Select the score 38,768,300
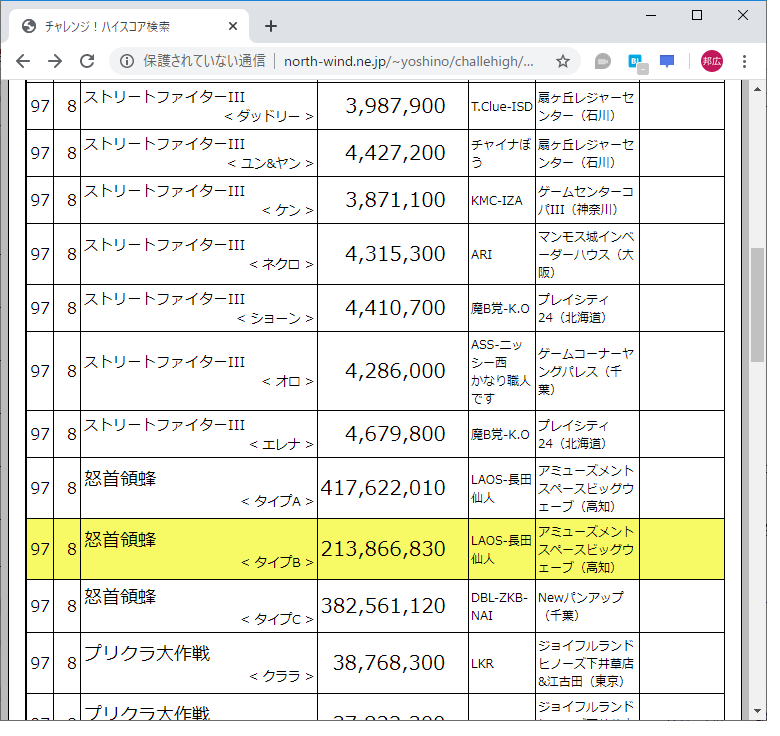This screenshot has height=736, width=780. 389,663
